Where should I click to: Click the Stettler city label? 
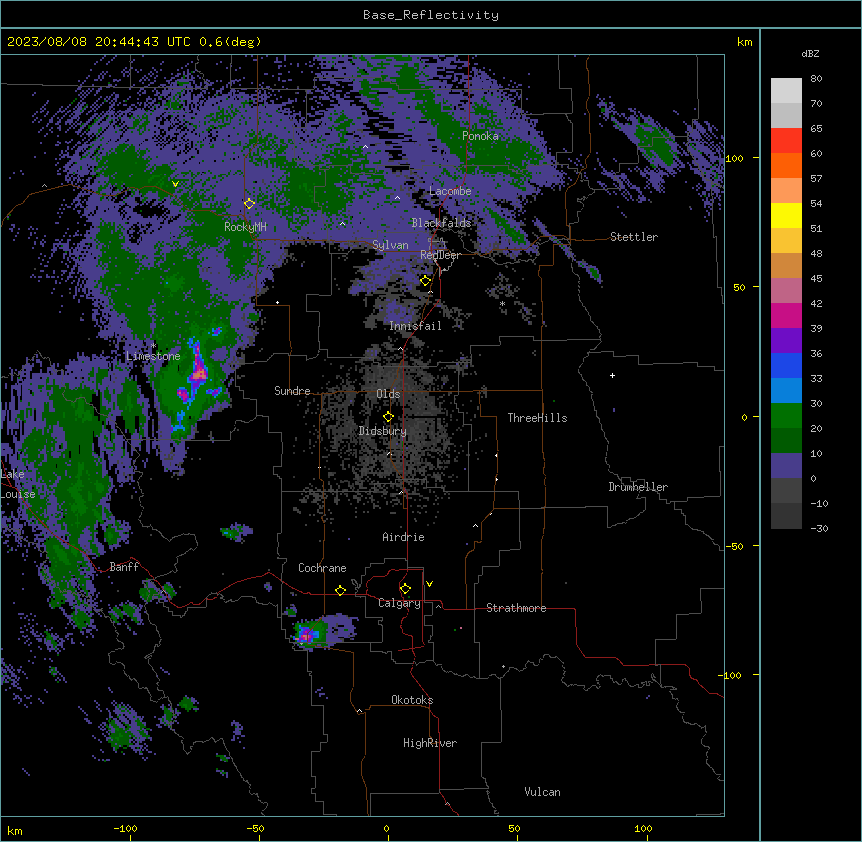634,237
